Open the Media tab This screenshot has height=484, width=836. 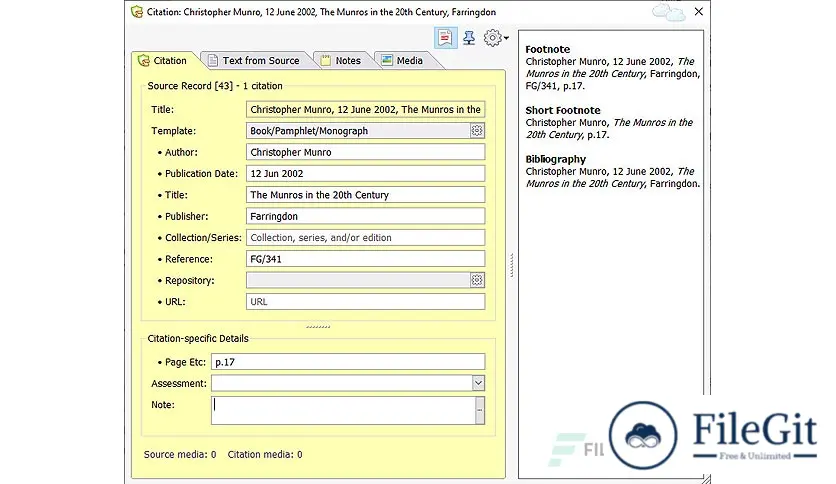click(403, 61)
